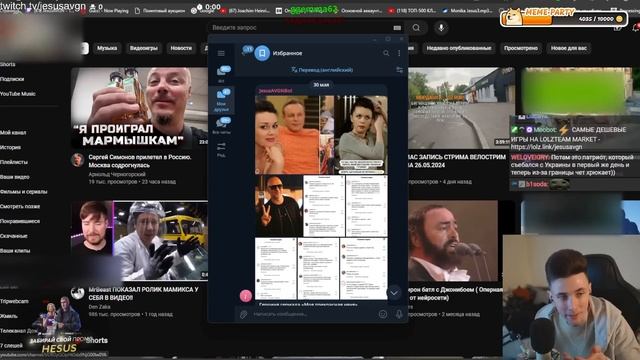The height and width of the screenshot is (360, 640).
Task: Open 'Смотреть позже' in the sidebar
Action: tap(20, 206)
